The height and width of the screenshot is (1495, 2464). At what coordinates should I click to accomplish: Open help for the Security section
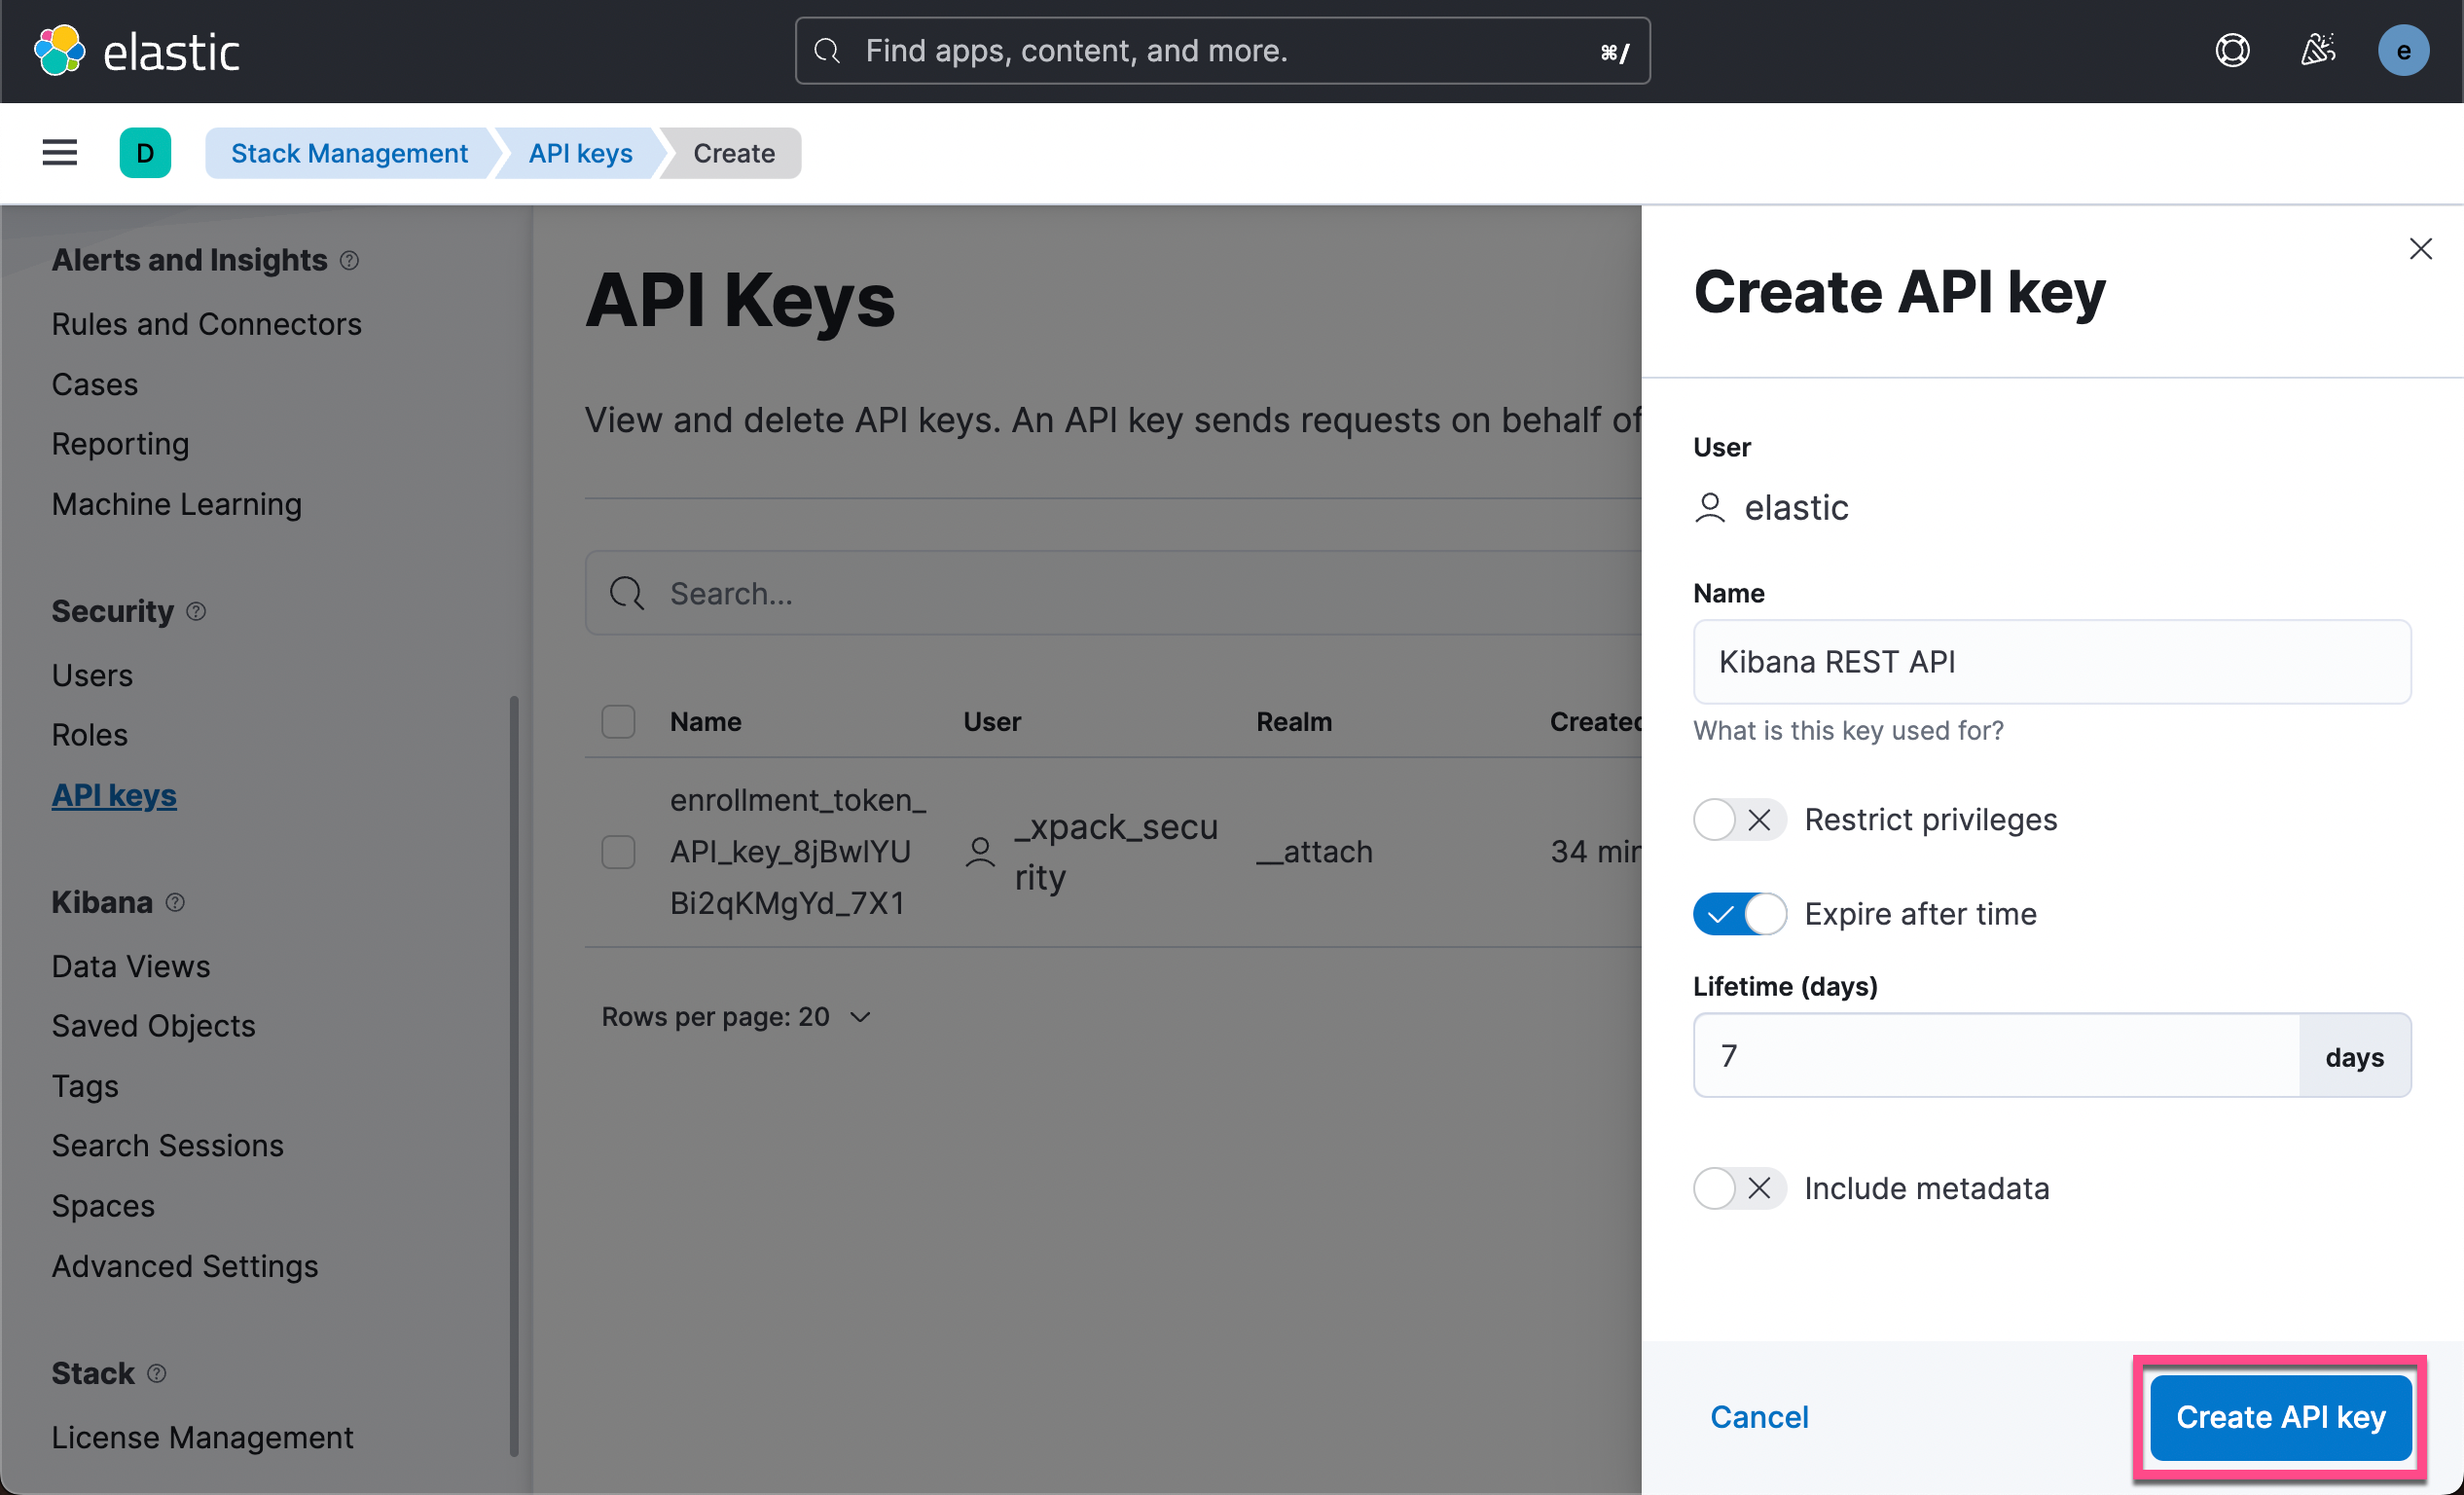coord(196,611)
